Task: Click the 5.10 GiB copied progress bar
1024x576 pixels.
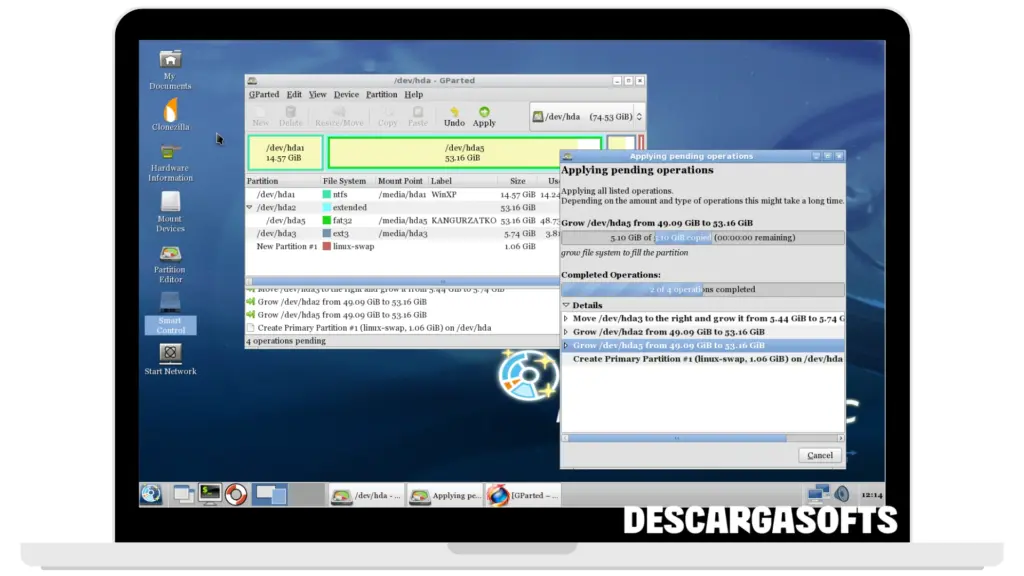Action: [x=703, y=238]
